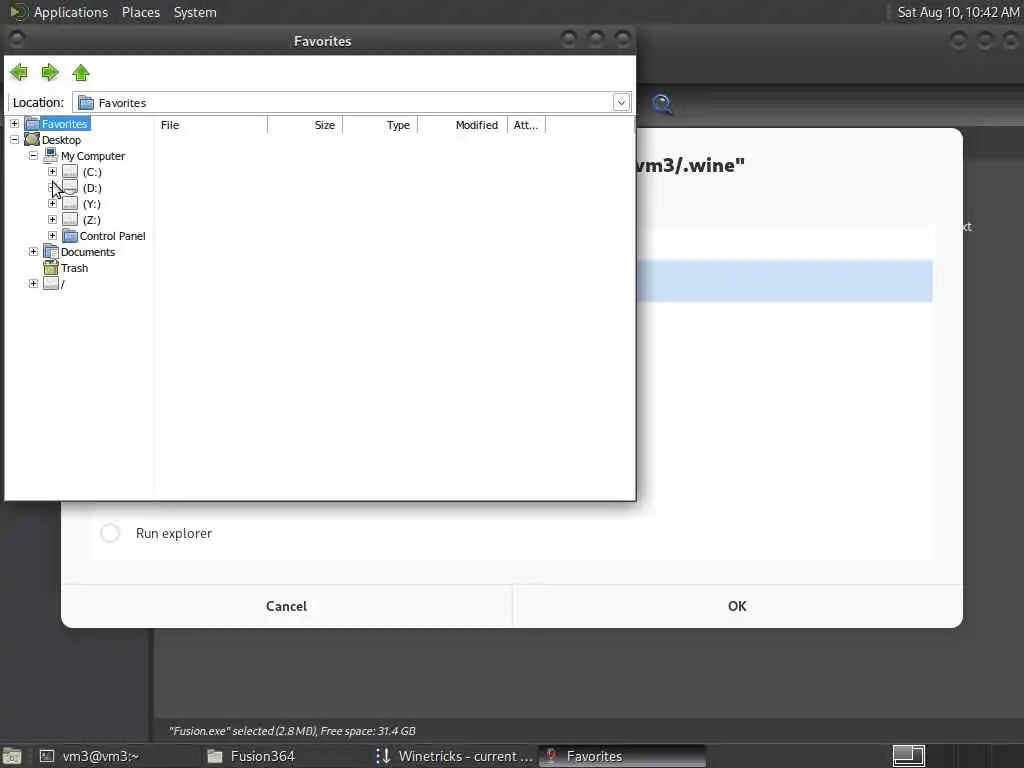Screen dimensions: 1024x768
Task: Collapse the Desktop tree node
Action: pos(14,140)
